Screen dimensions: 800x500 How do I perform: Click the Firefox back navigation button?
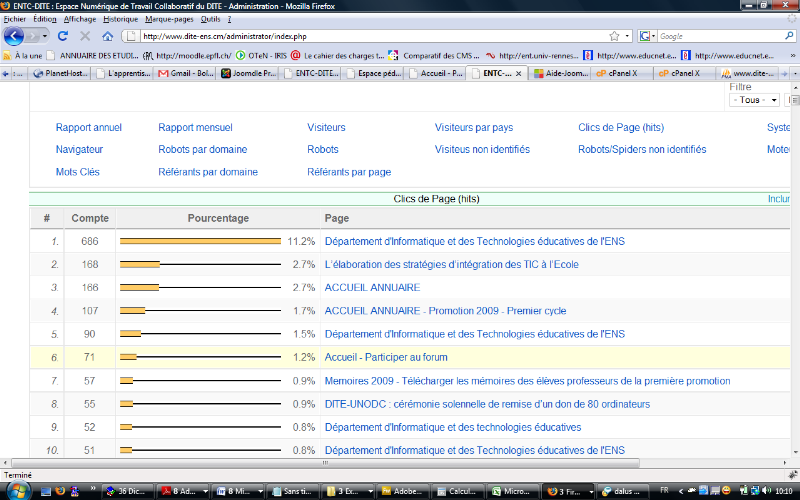[x=14, y=36]
